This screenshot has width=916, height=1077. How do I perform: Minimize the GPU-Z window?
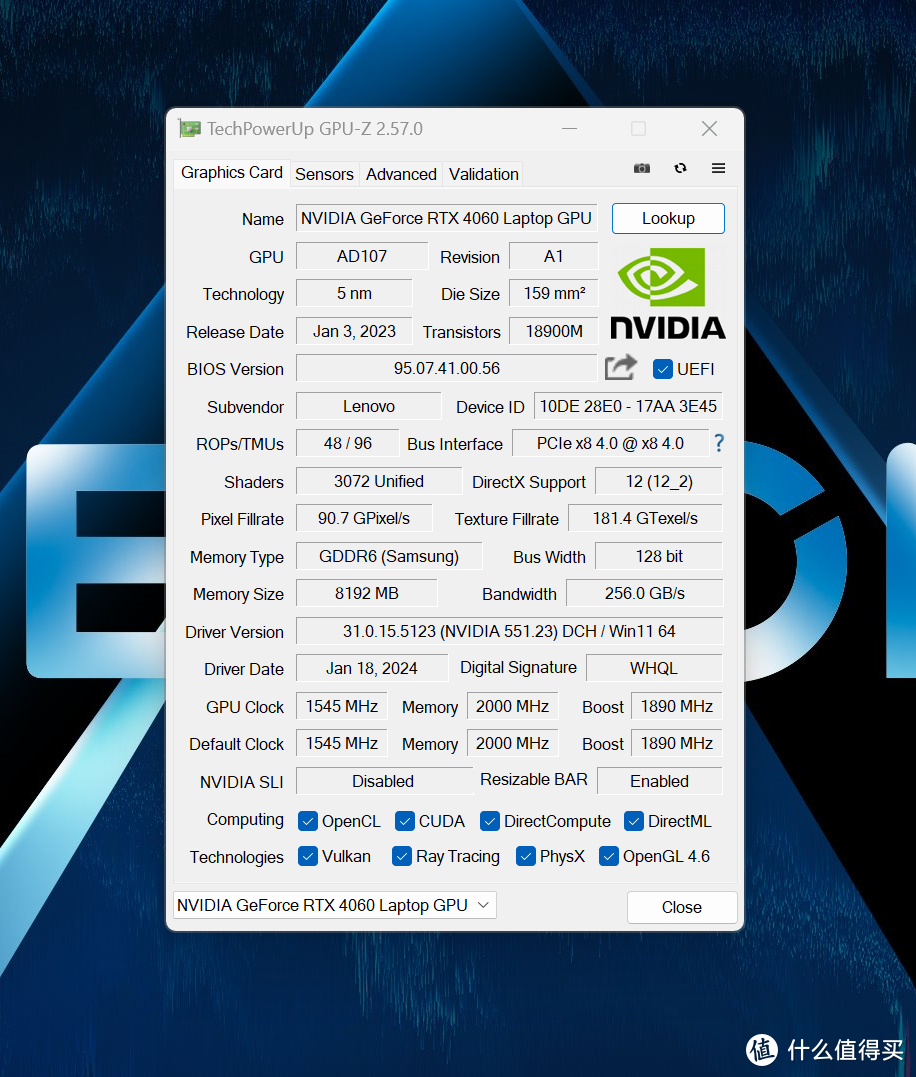(x=569, y=128)
